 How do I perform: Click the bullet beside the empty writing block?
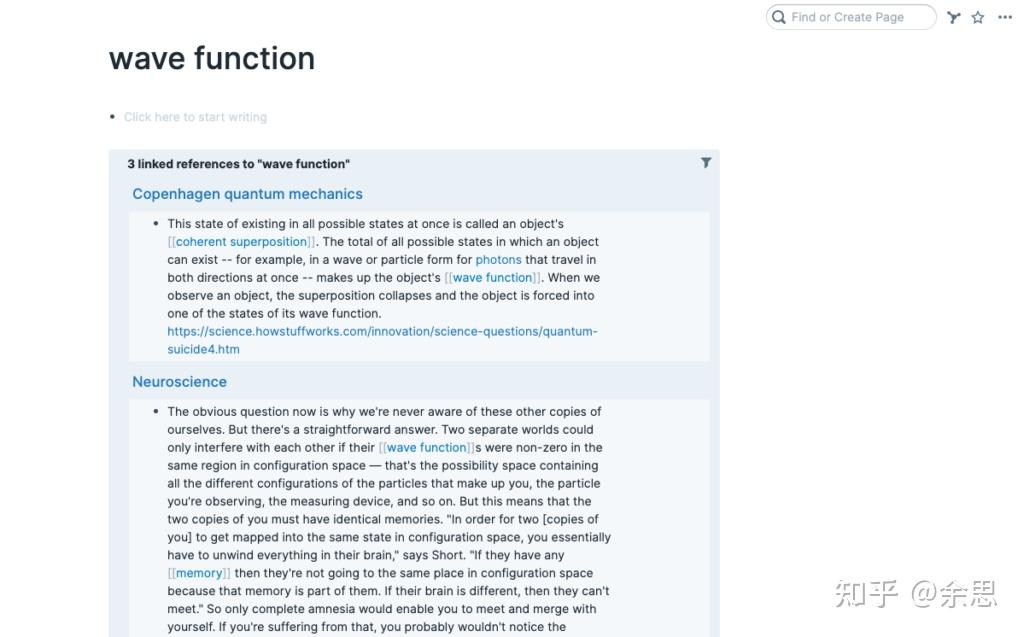(x=113, y=117)
